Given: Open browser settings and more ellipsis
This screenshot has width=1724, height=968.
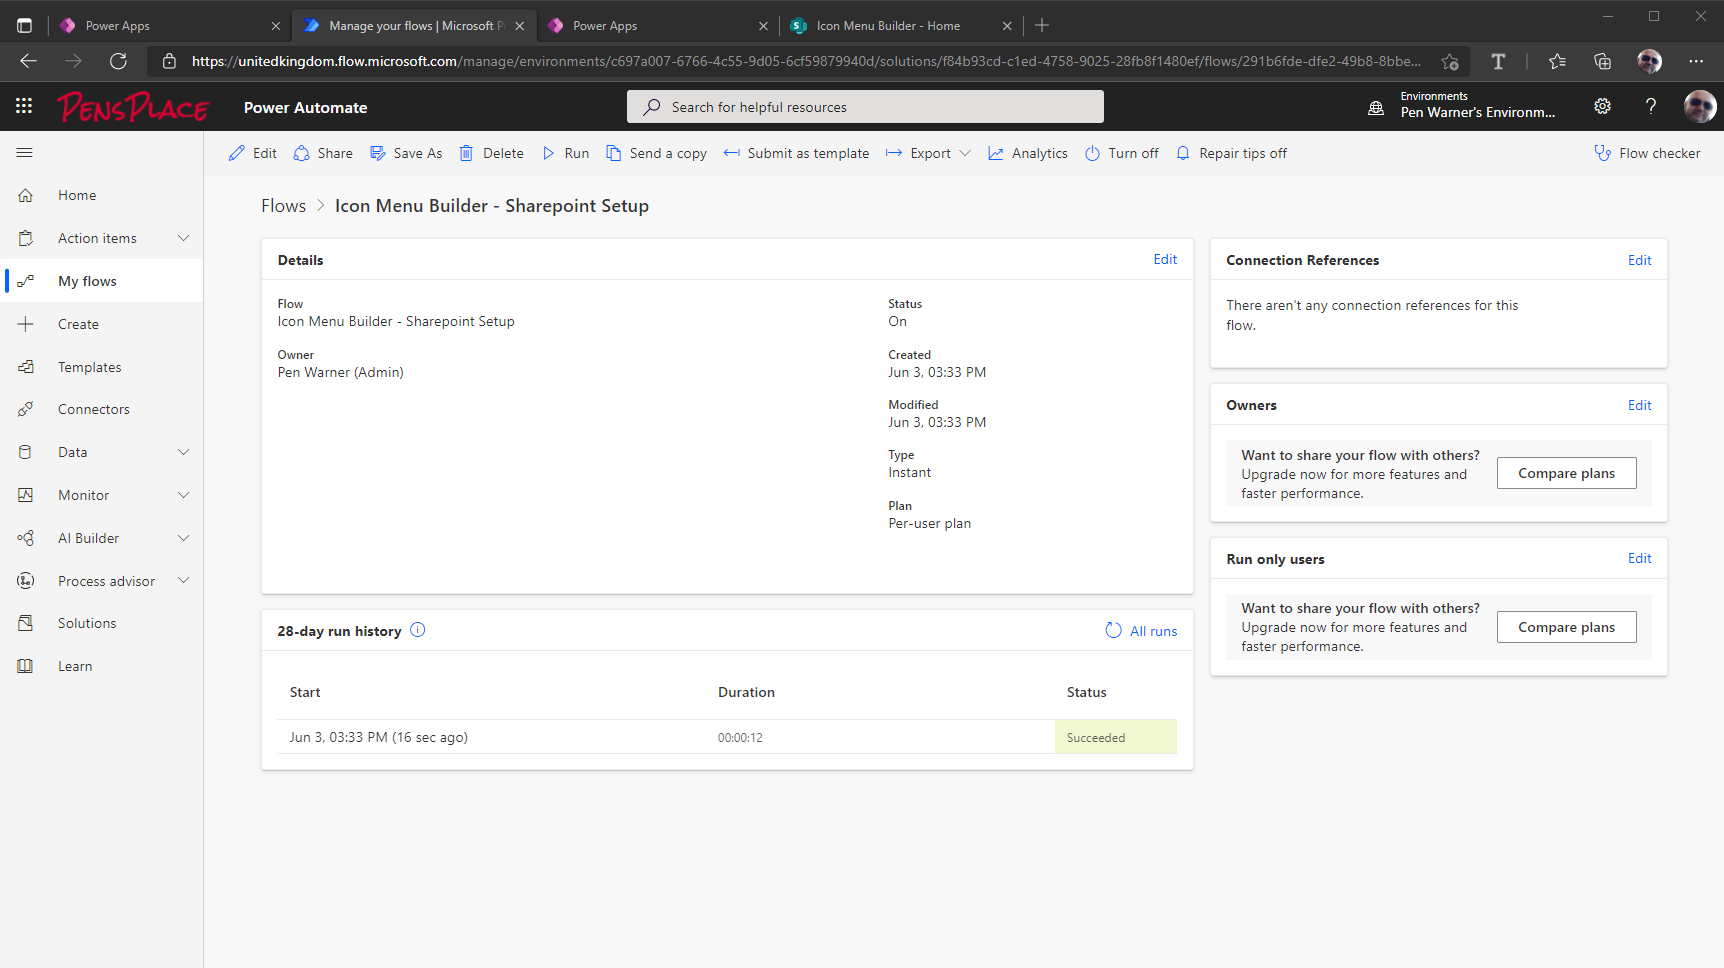Looking at the screenshot, I should 1696,61.
